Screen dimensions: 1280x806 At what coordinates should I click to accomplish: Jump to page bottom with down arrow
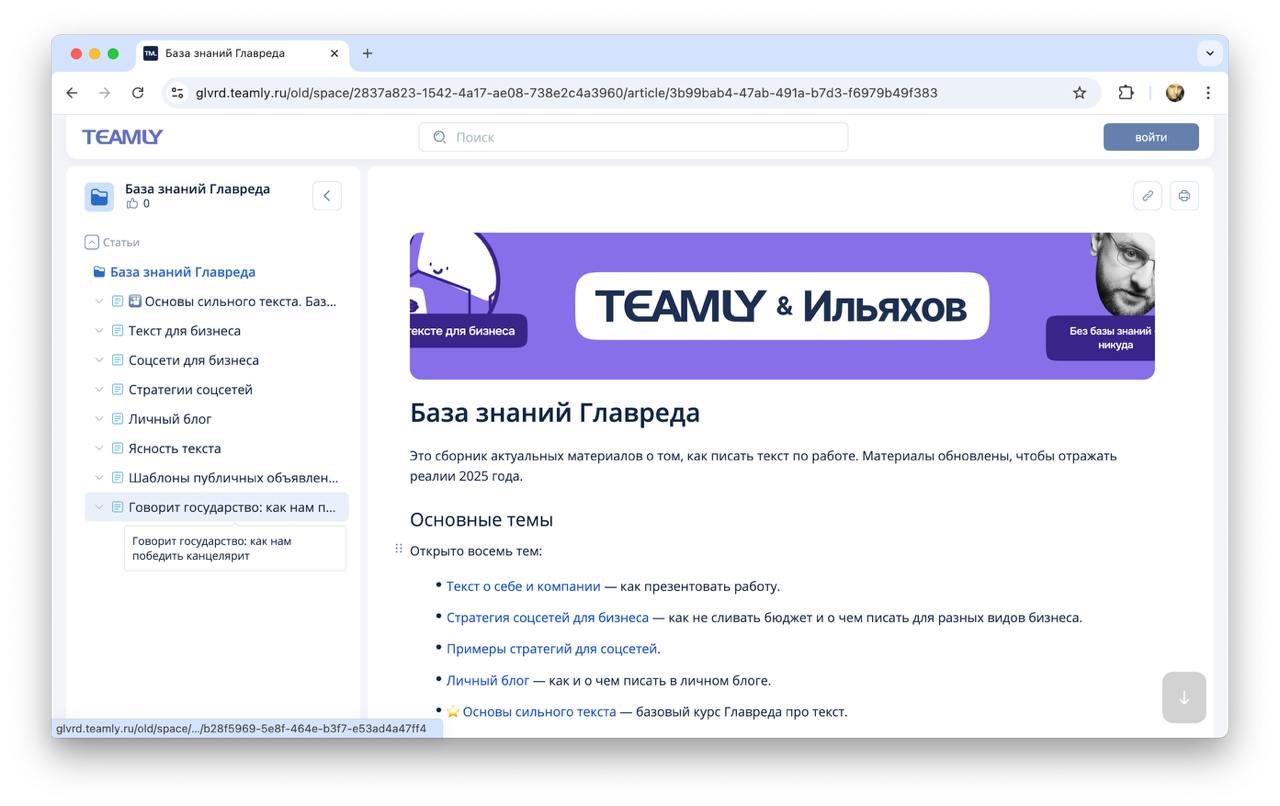pyautogui.click(x=1184, y=697)
